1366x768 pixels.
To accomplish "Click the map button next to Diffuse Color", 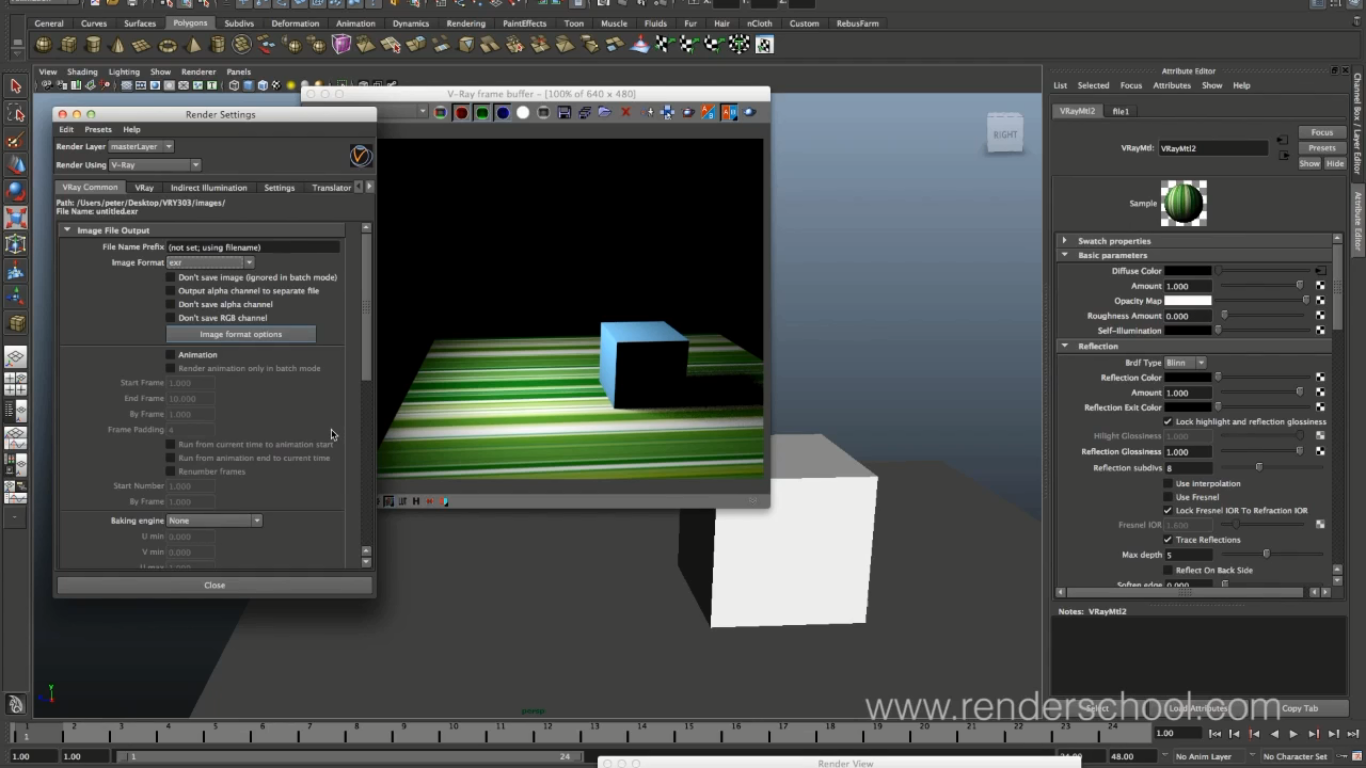I will click(x=1320, y=271).
